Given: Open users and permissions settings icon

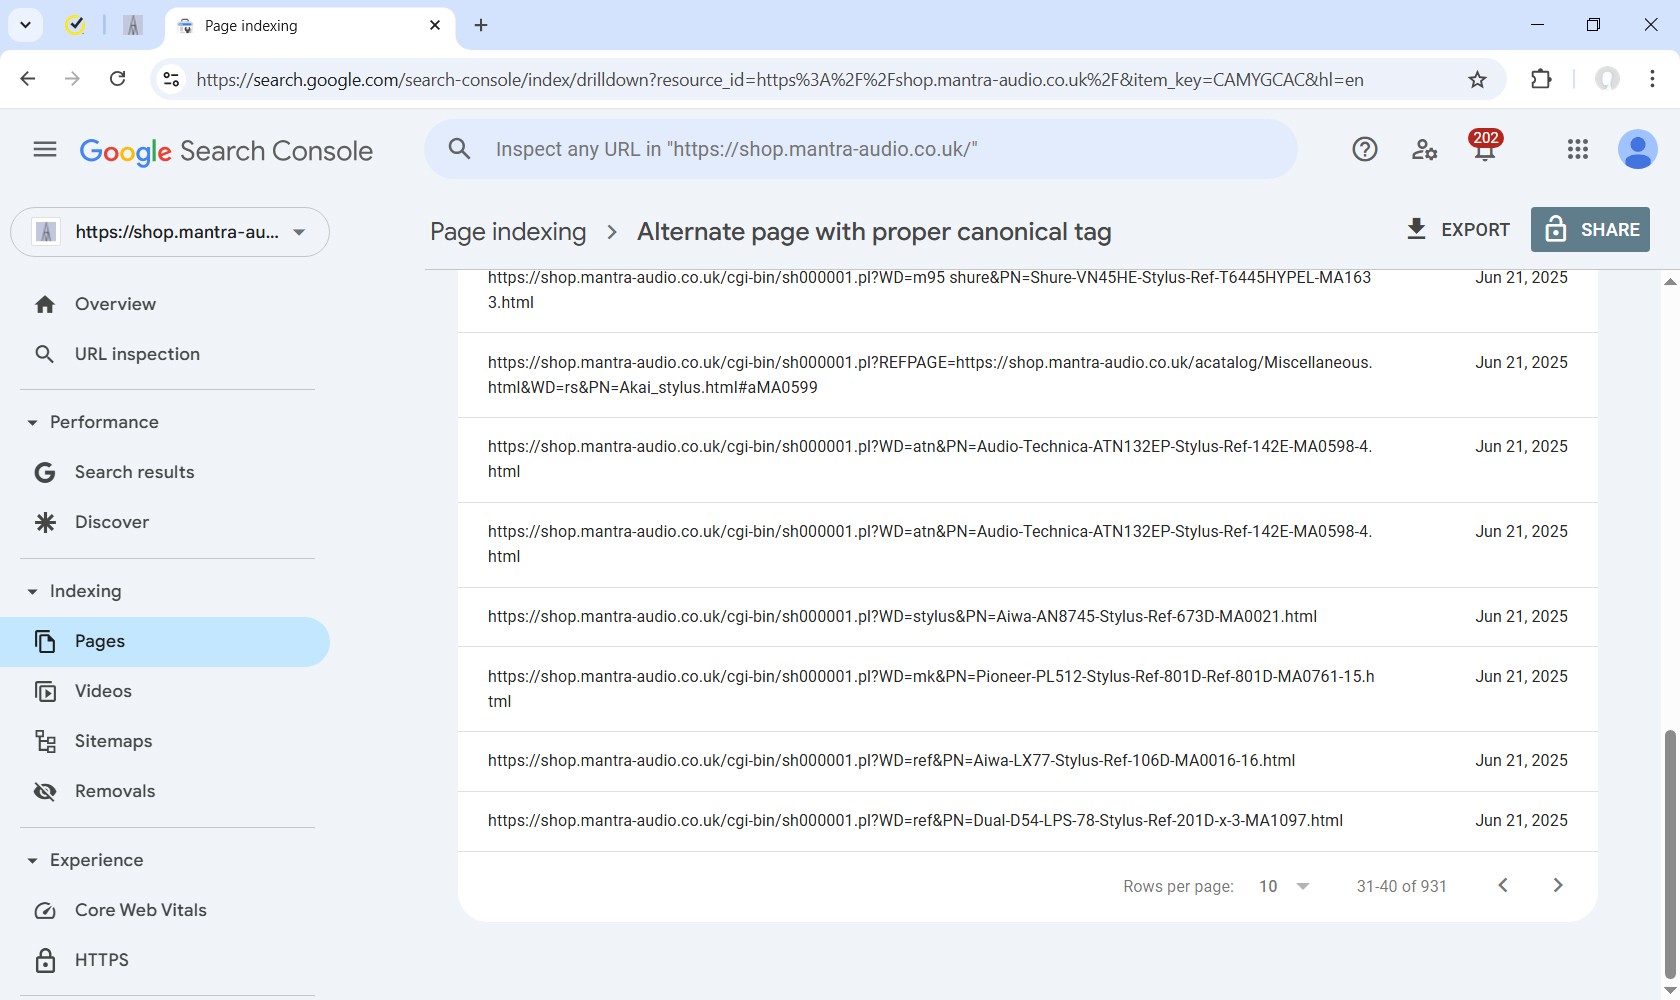Looking at the screenshot, I should [1424, 150].
